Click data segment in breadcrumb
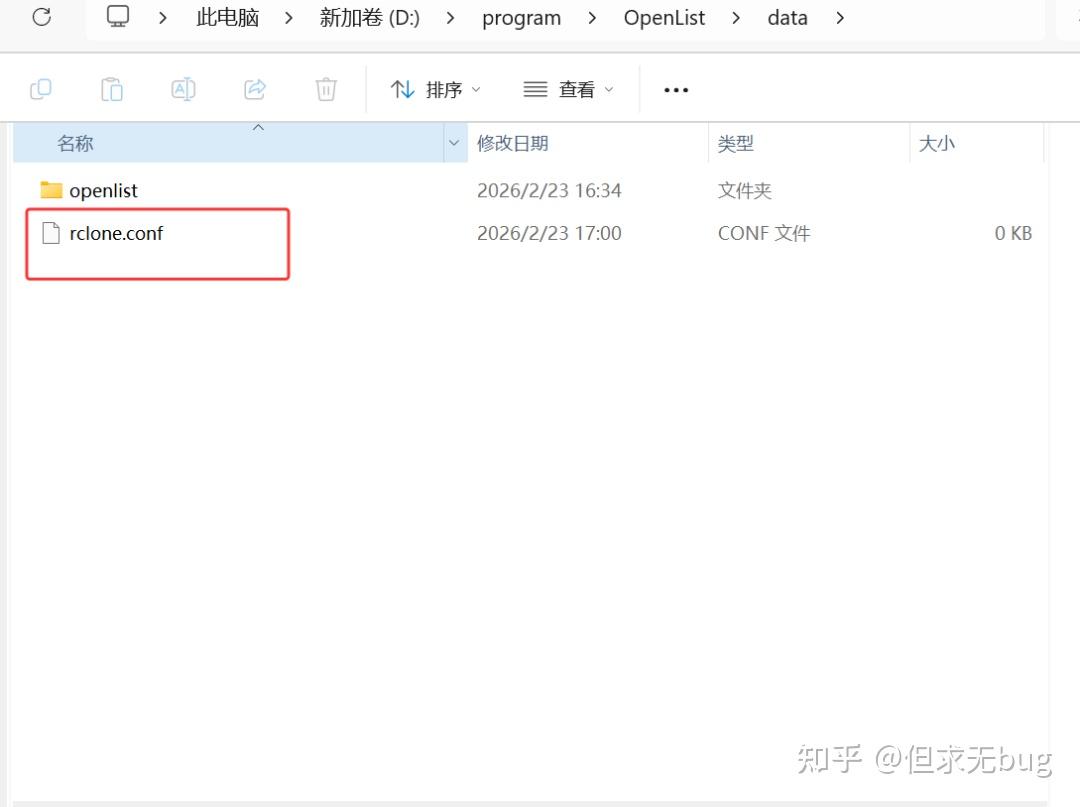 click(787, 17)
